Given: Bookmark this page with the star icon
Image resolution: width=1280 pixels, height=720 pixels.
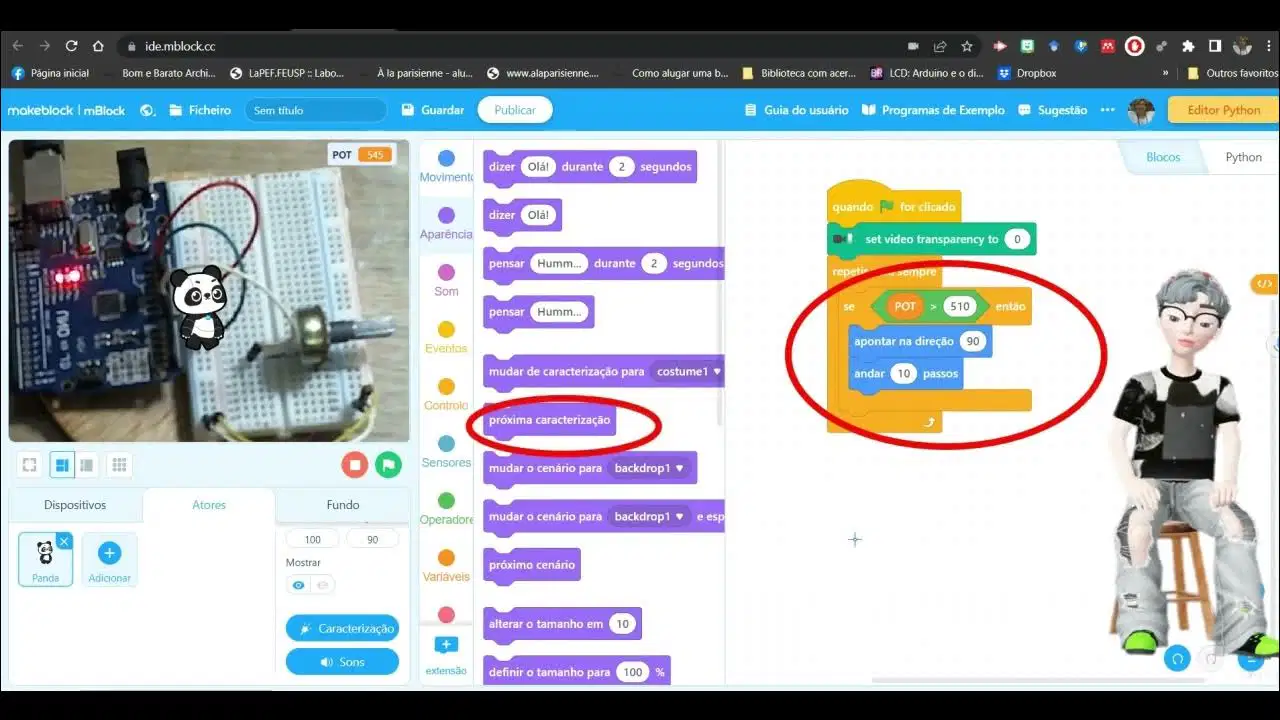Looking at the screenshot, I should 967,46.
